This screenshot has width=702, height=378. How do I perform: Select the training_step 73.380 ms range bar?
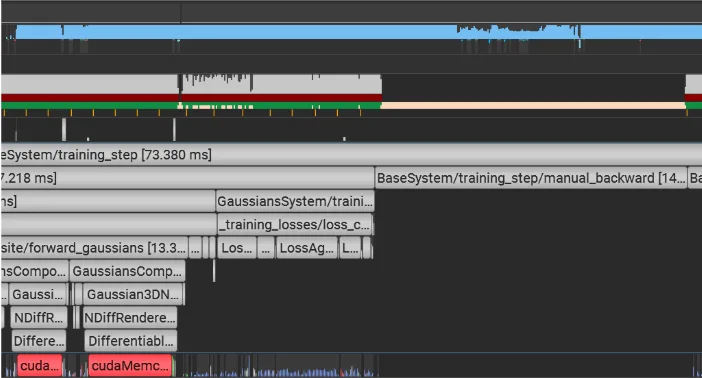click(351, 155)
